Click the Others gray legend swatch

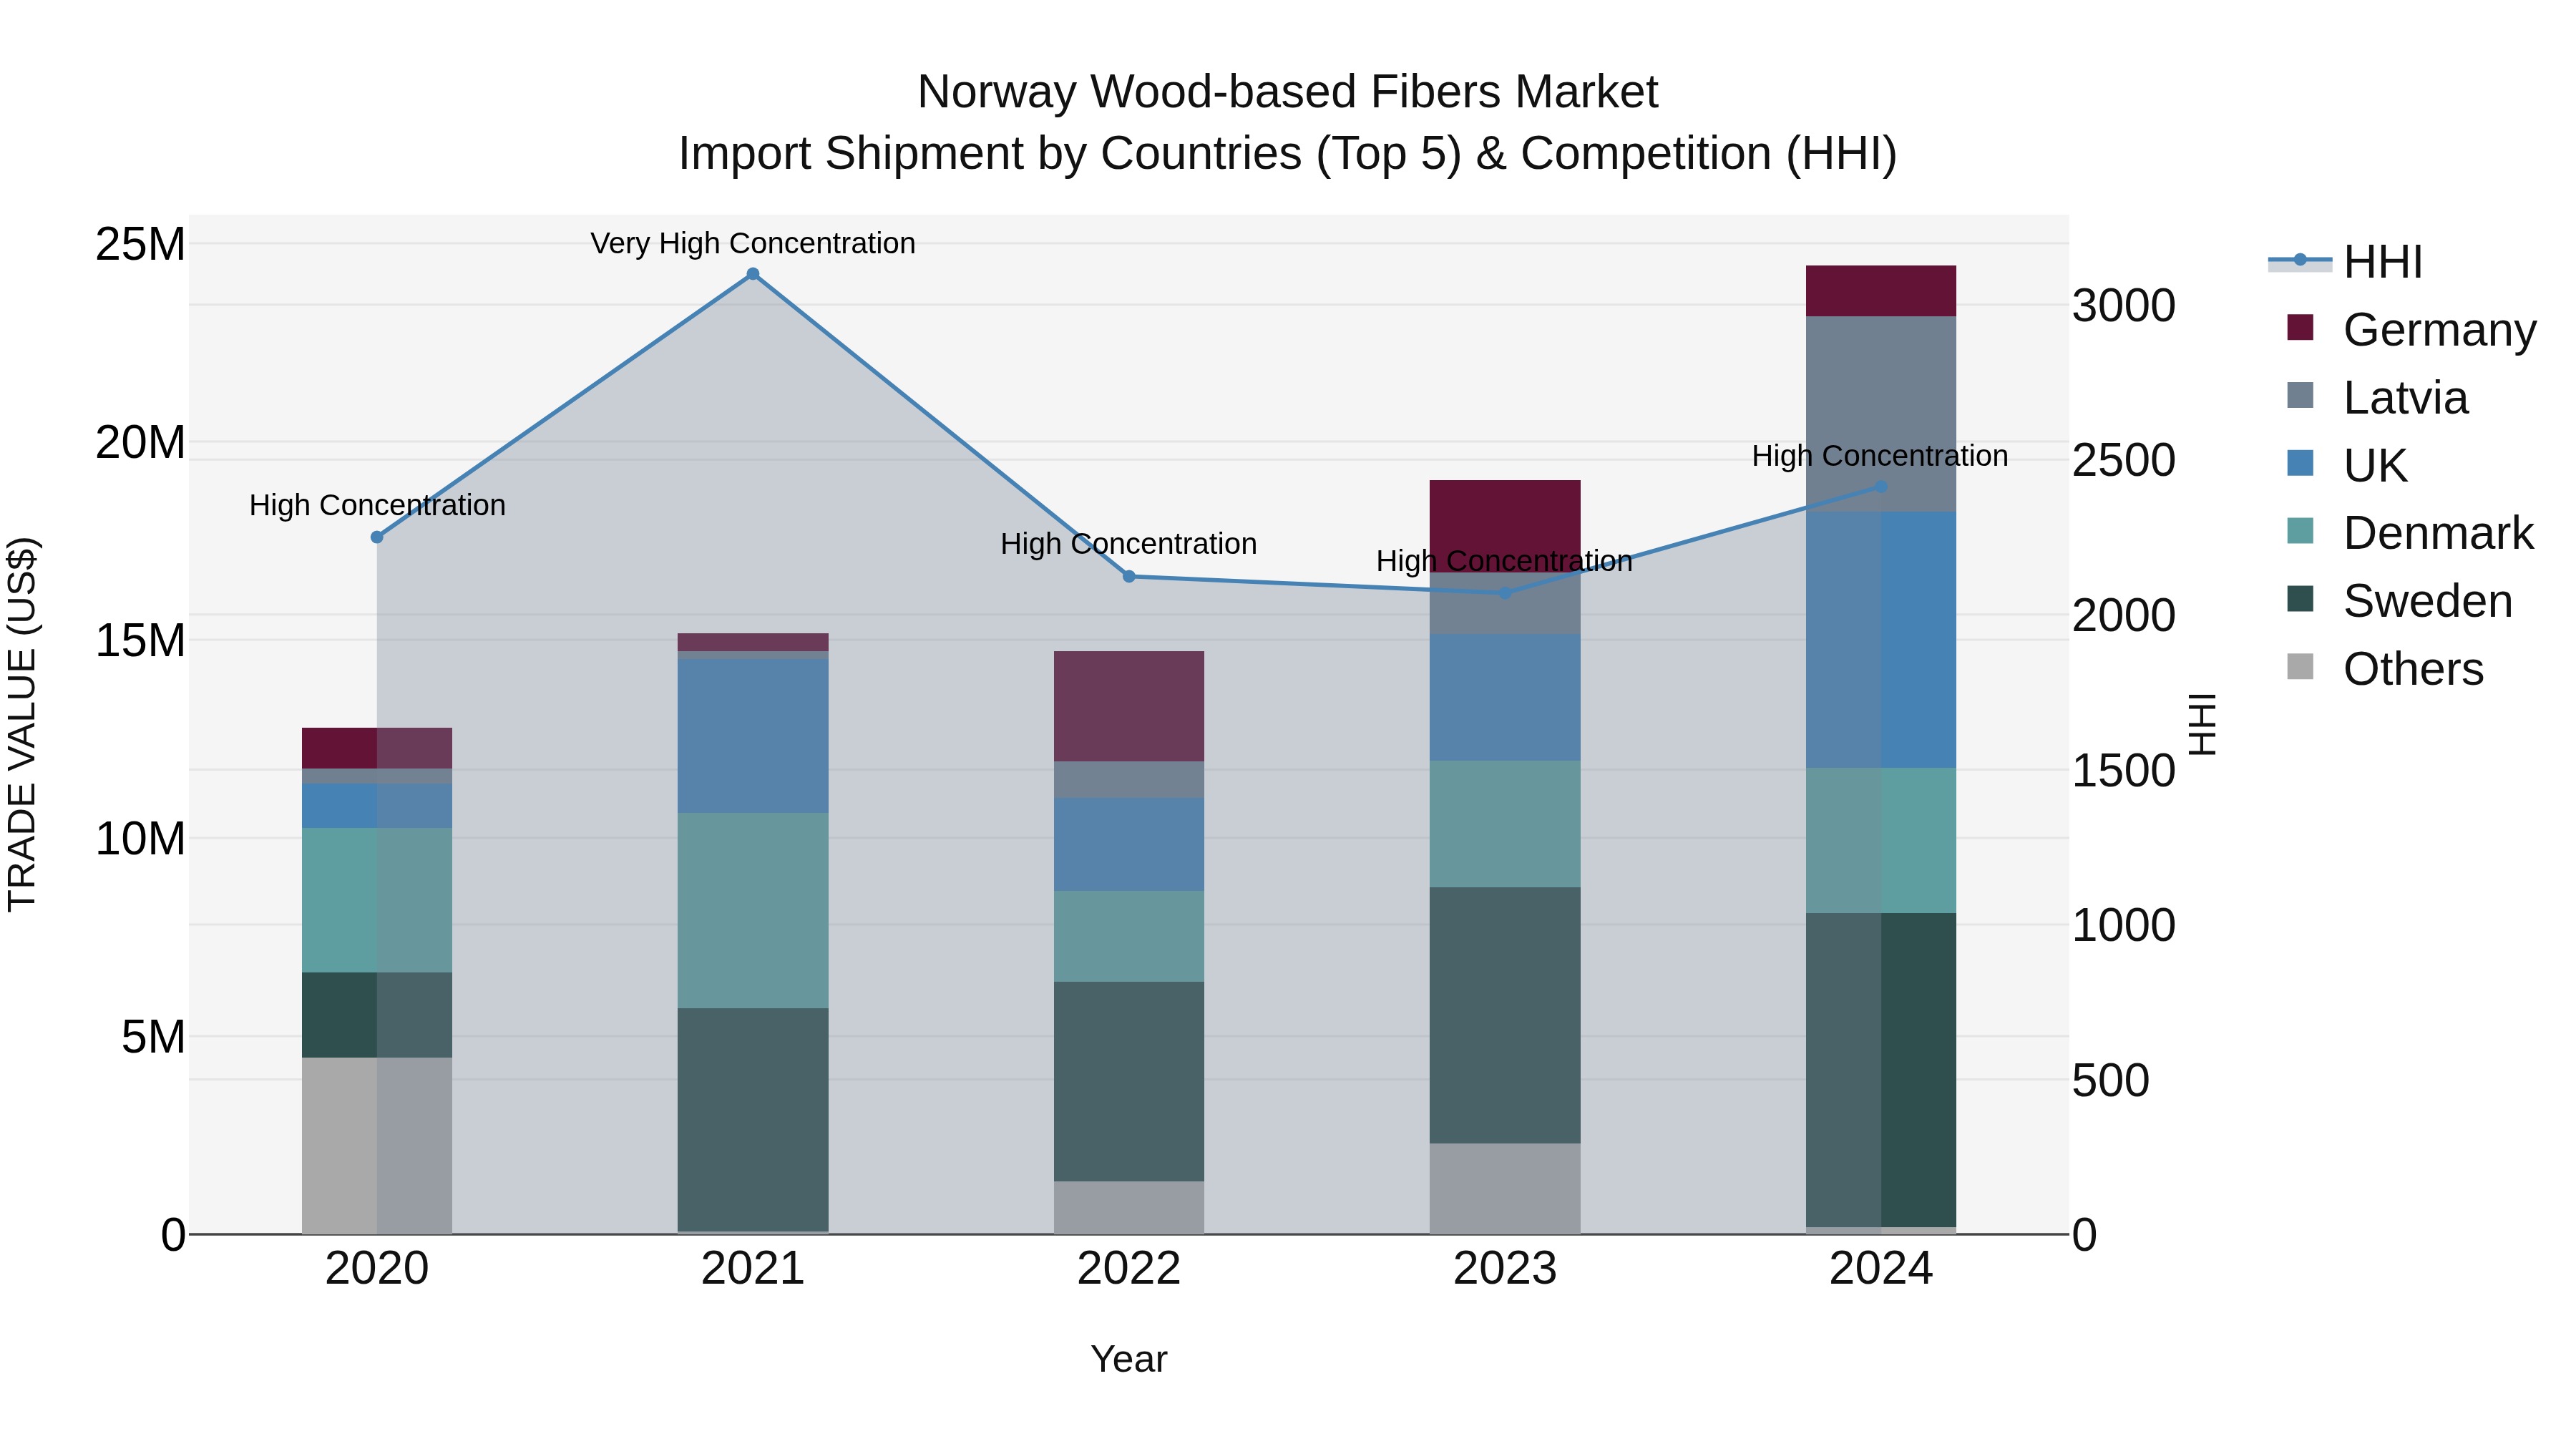click(x=2300, y=666)
